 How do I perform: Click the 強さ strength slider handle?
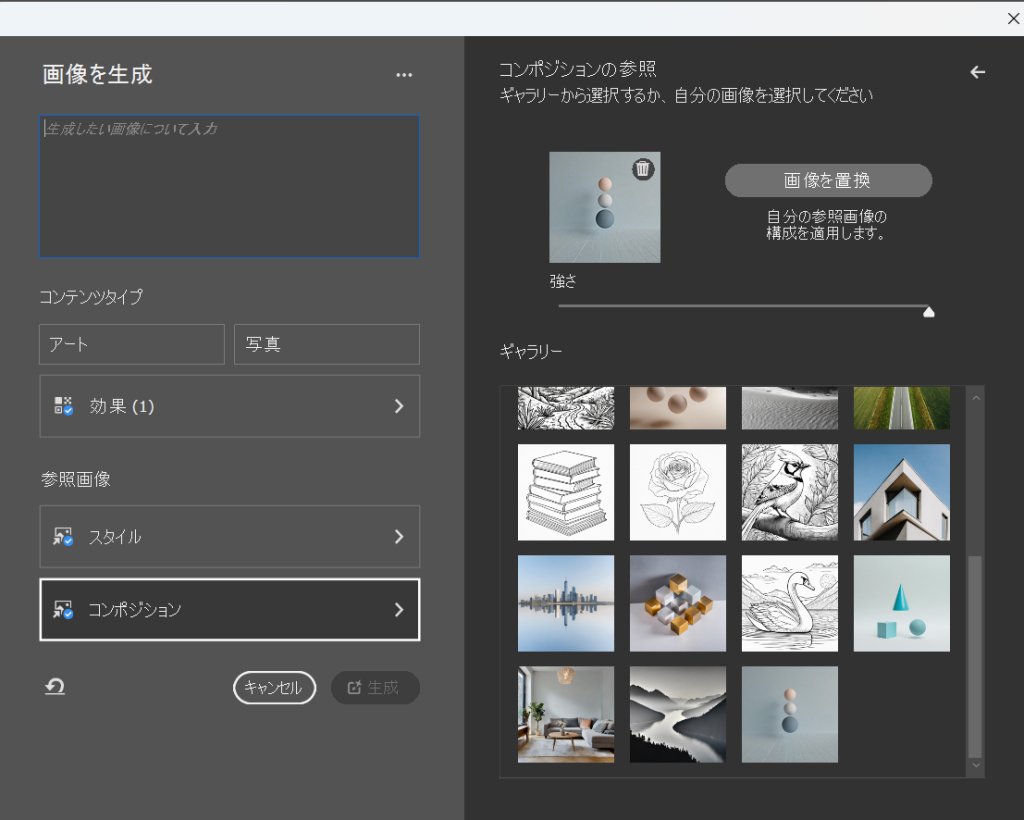[928, 311]
